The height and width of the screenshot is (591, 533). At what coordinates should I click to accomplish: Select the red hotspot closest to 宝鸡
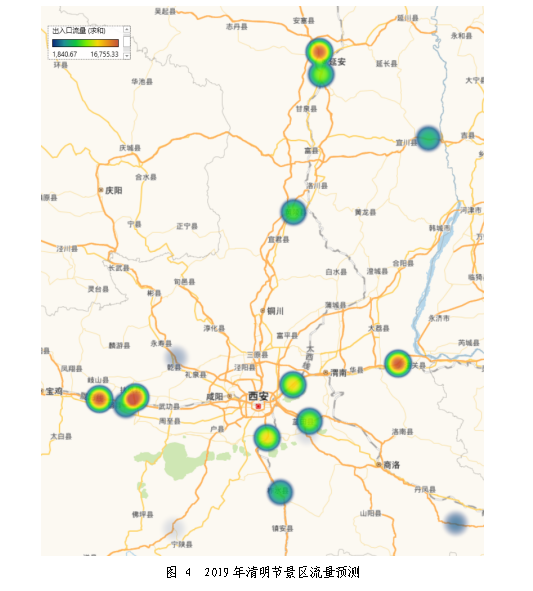click(x=99, y=398)
